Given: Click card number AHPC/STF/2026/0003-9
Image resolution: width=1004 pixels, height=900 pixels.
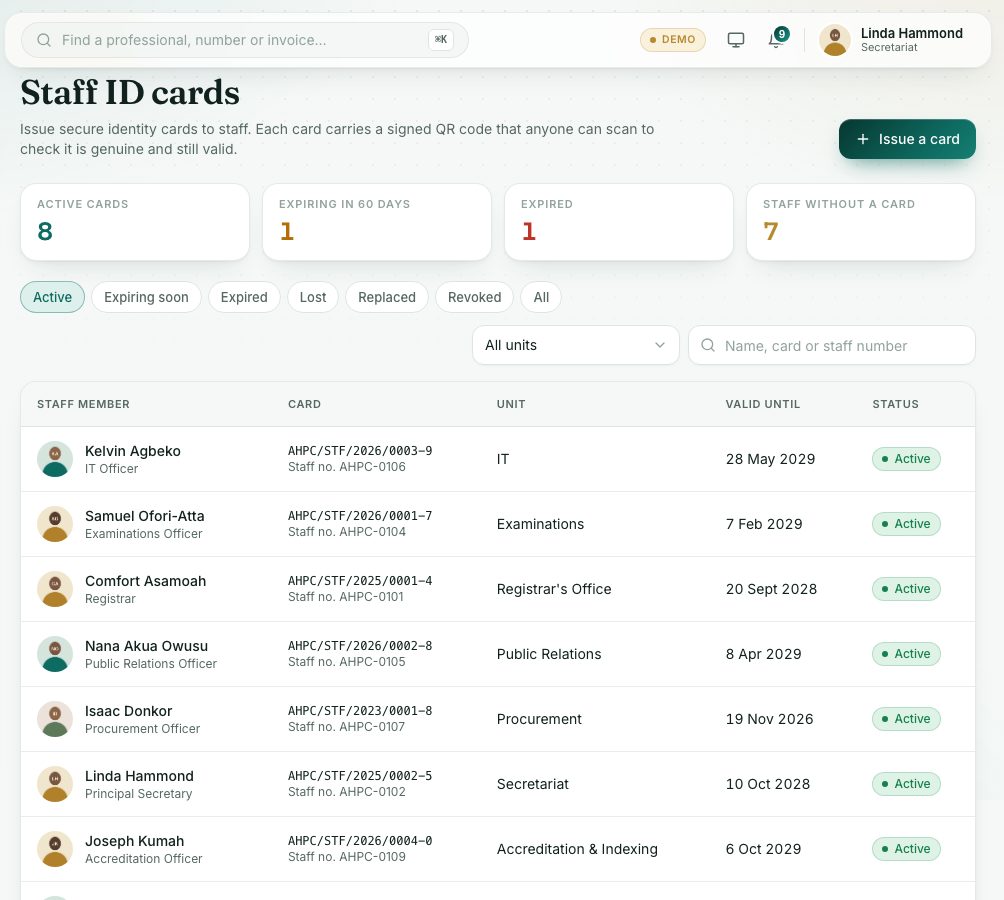Looking at the screenshot, I should coord(360,451).
